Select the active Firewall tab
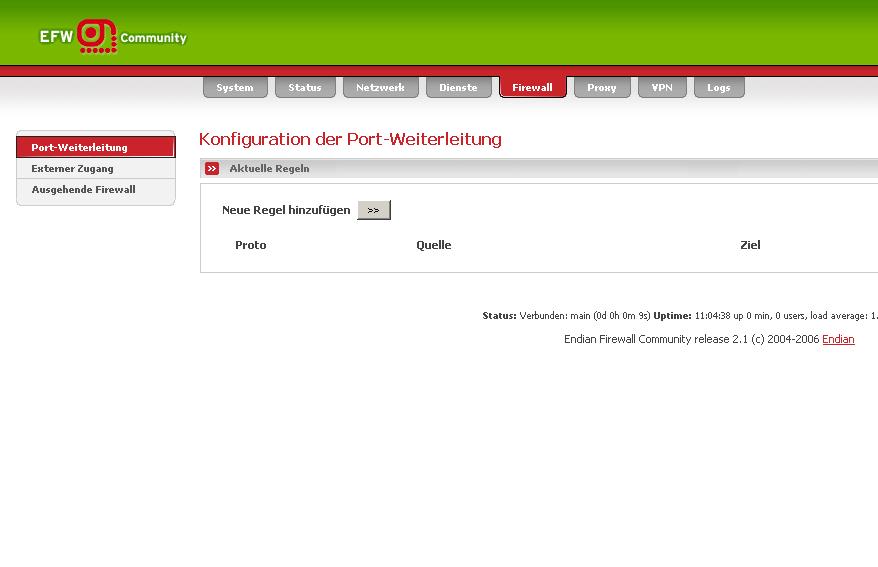 tap(532, 88)
